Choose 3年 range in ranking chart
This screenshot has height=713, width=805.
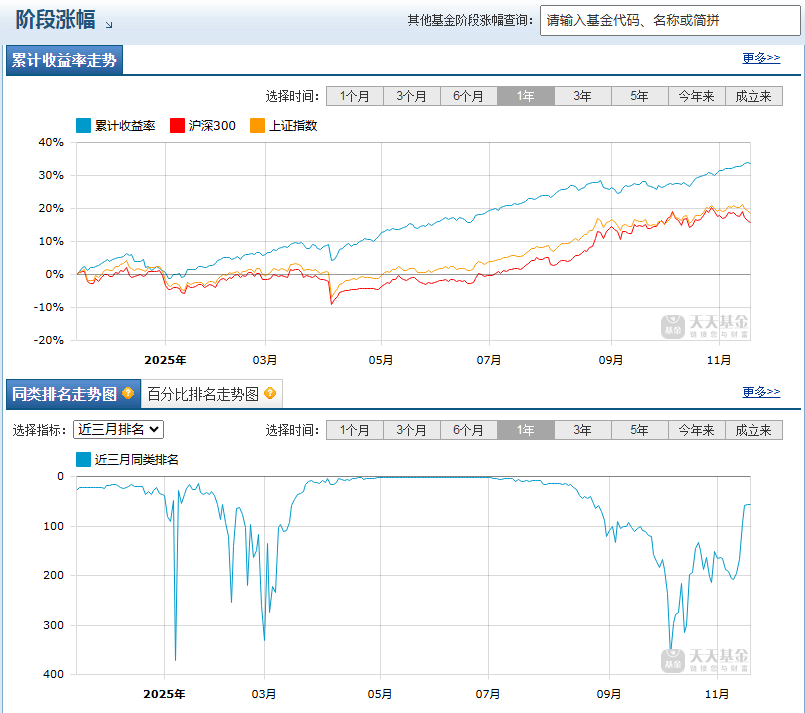[x=583, y=430]
